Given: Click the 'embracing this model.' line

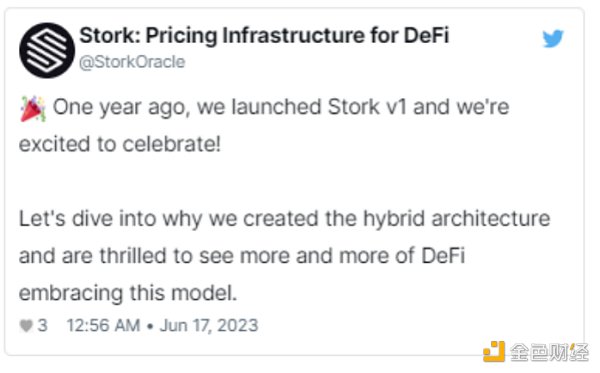Looking at the screenshot, I should point(128,293).
